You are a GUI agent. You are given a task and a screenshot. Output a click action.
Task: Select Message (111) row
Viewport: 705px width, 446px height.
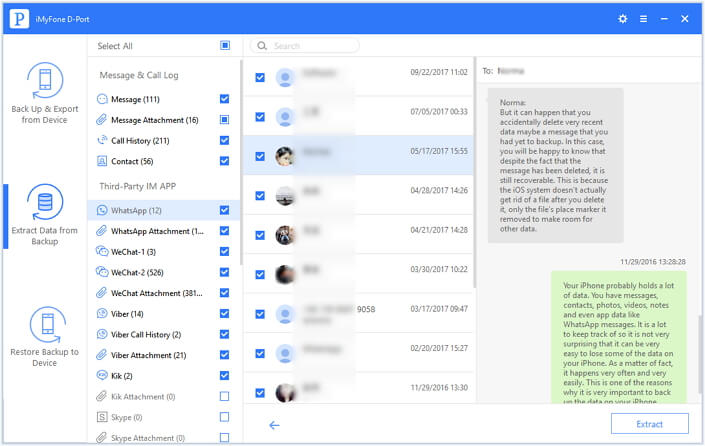[164, 99]
